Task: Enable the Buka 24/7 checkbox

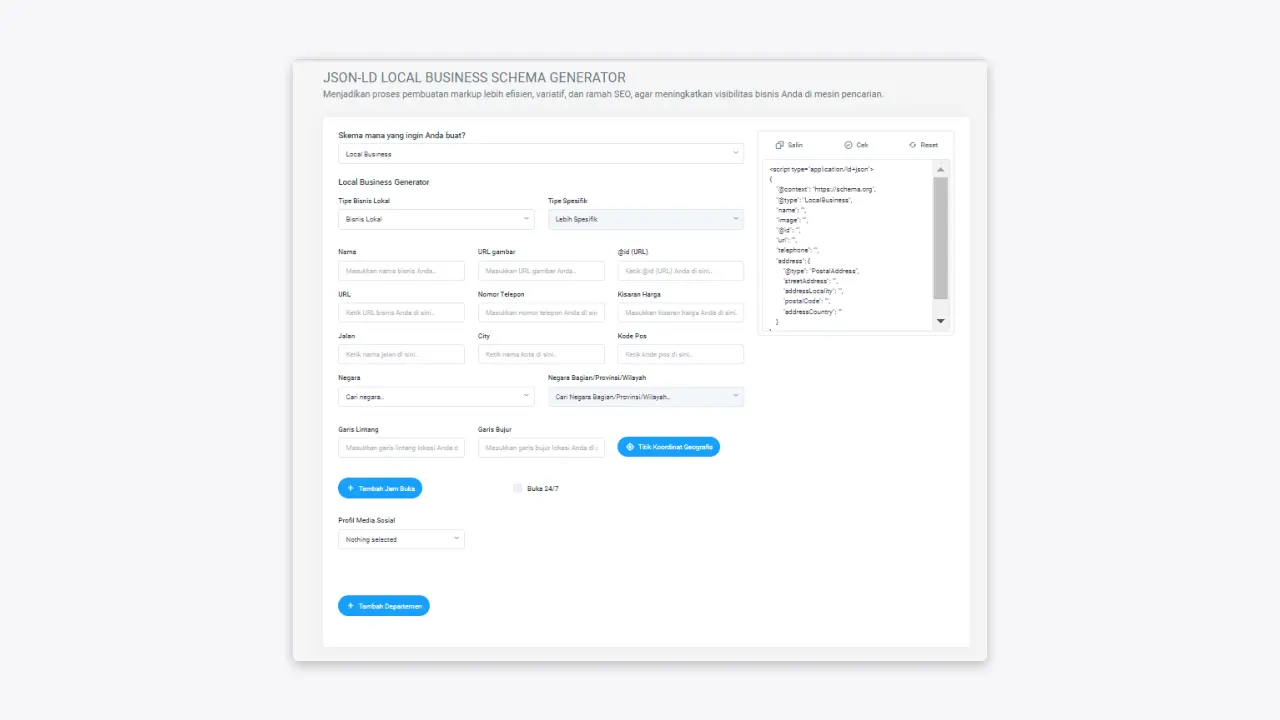Action: pos(517,488)
